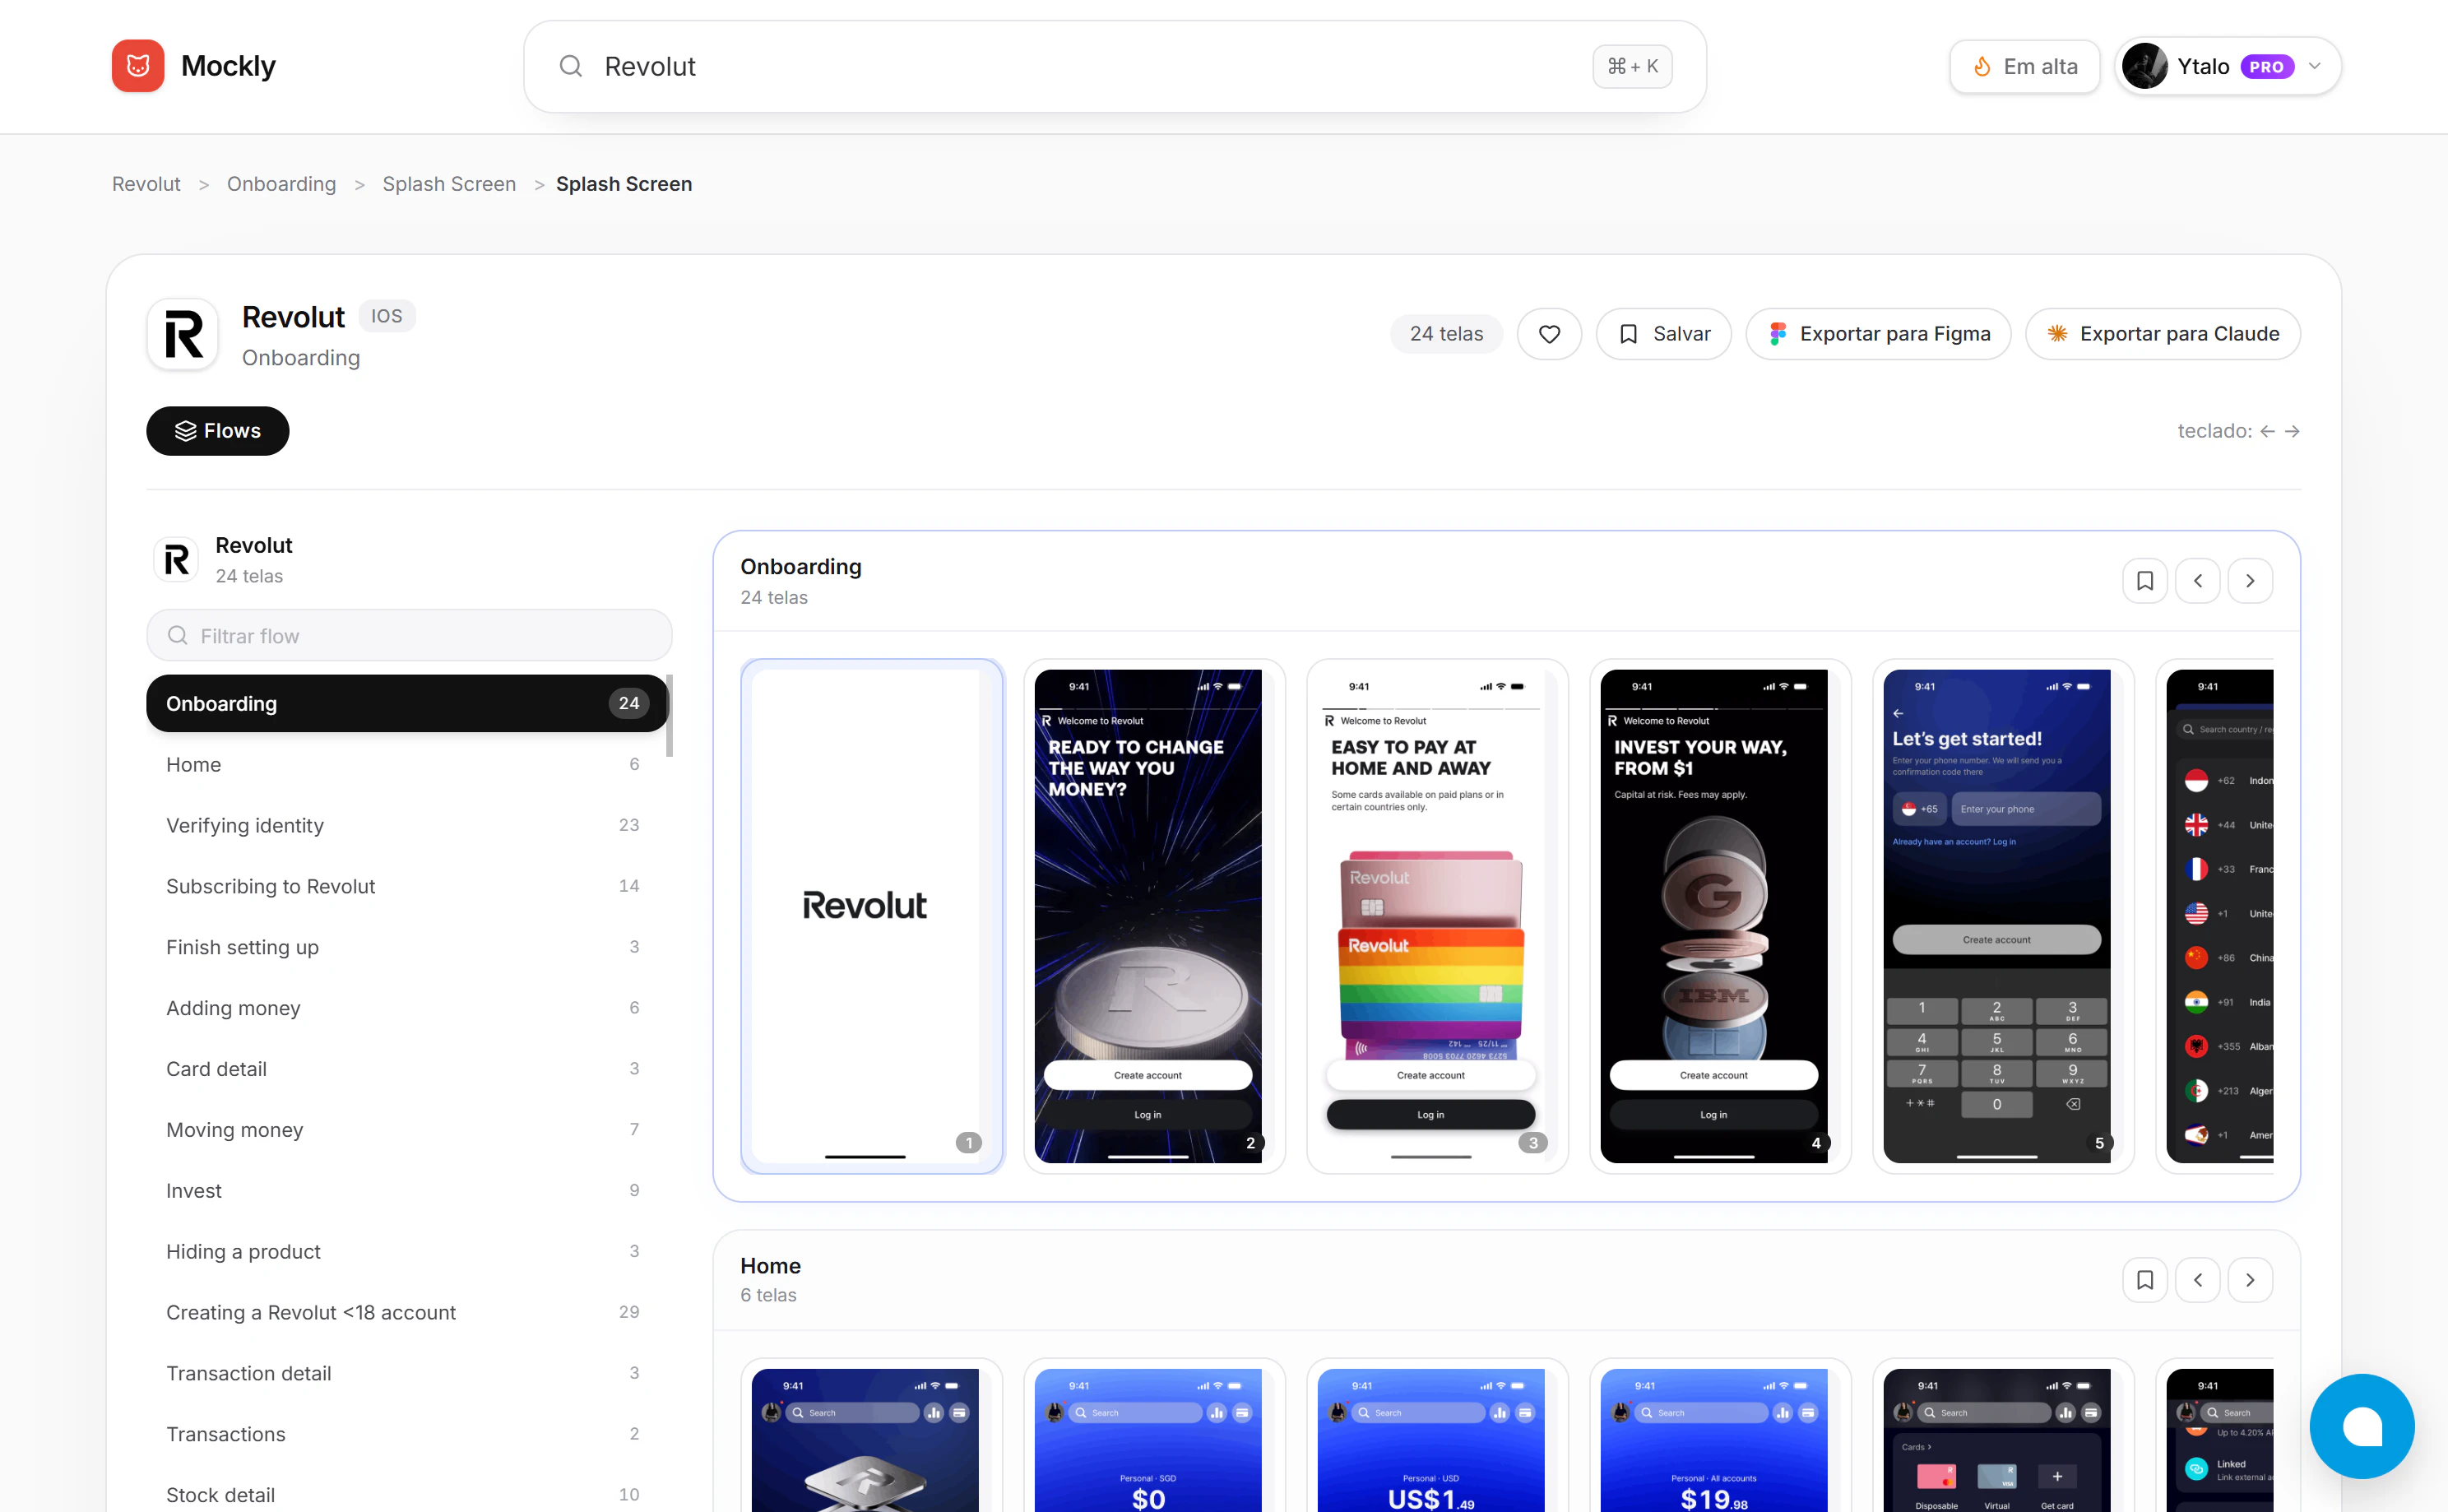Bookmark the Home flow section
Screen dimensions: 2448x1512
click(x=2144, y=1280)
